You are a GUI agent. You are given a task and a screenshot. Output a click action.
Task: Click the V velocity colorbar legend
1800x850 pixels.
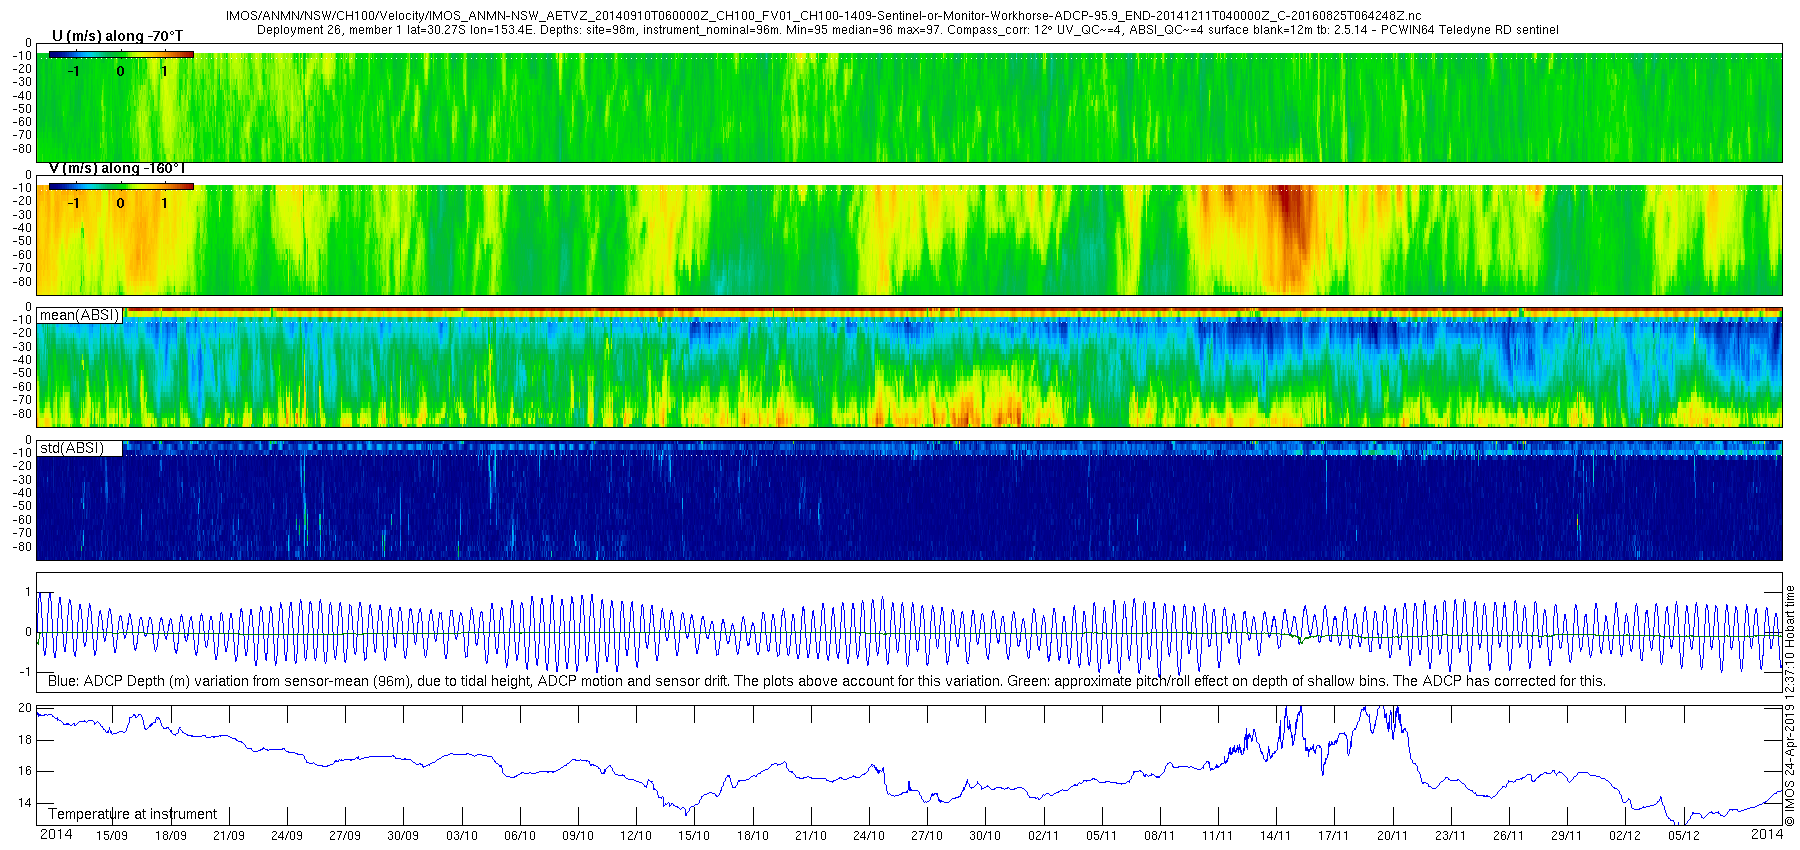121,186
